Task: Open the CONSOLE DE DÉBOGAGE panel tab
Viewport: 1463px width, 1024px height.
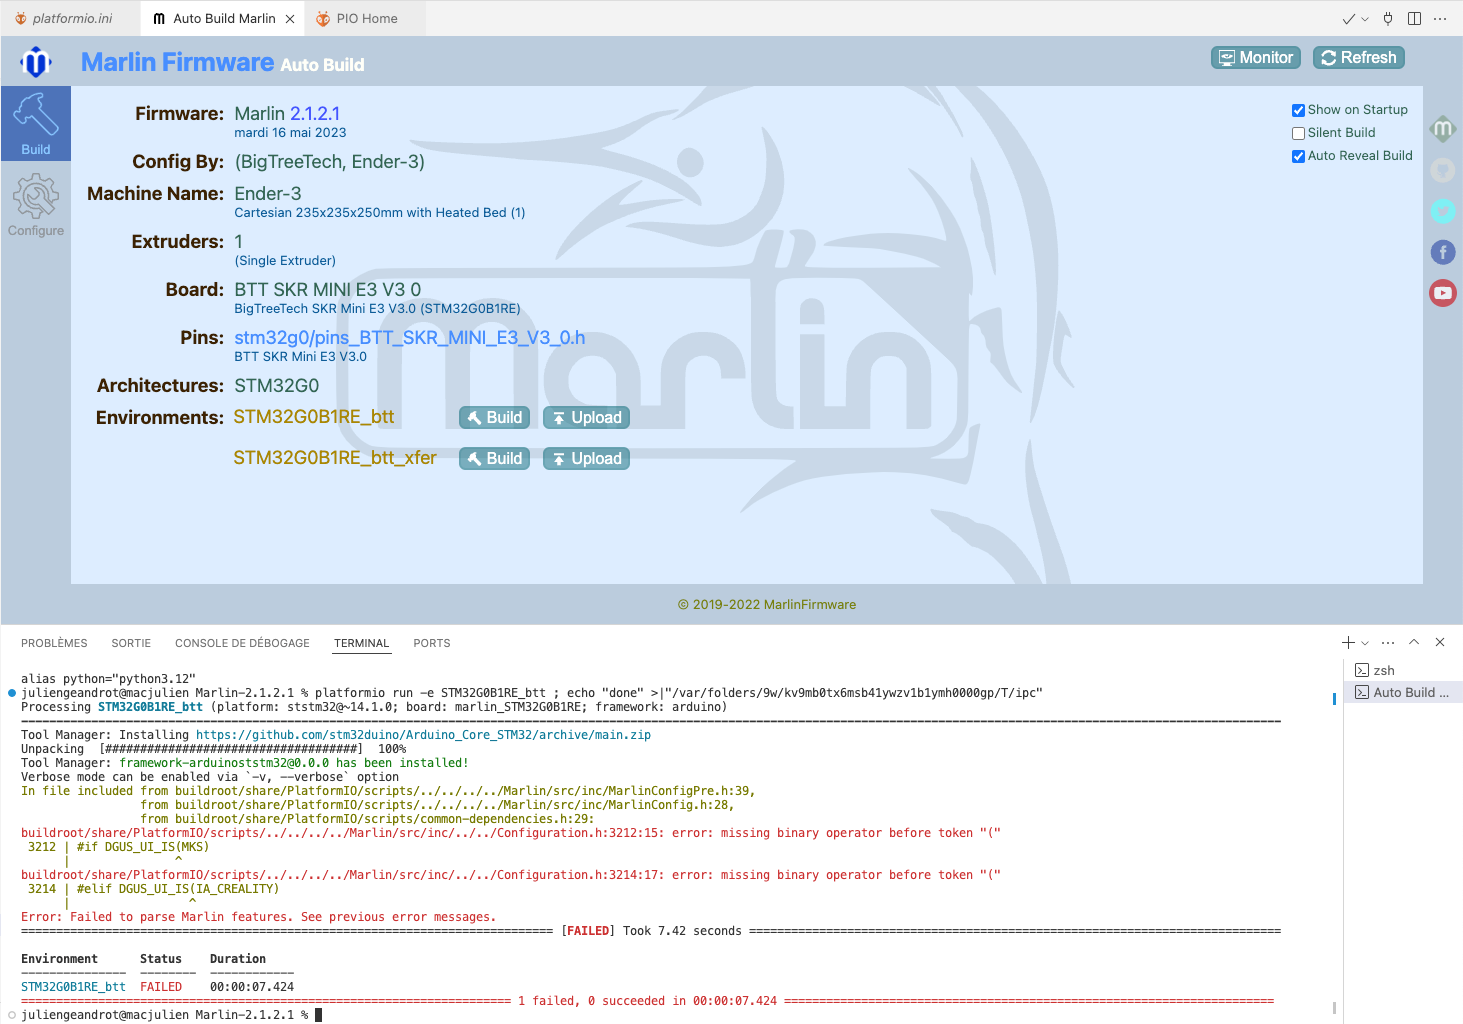Action: click(242, 643)
